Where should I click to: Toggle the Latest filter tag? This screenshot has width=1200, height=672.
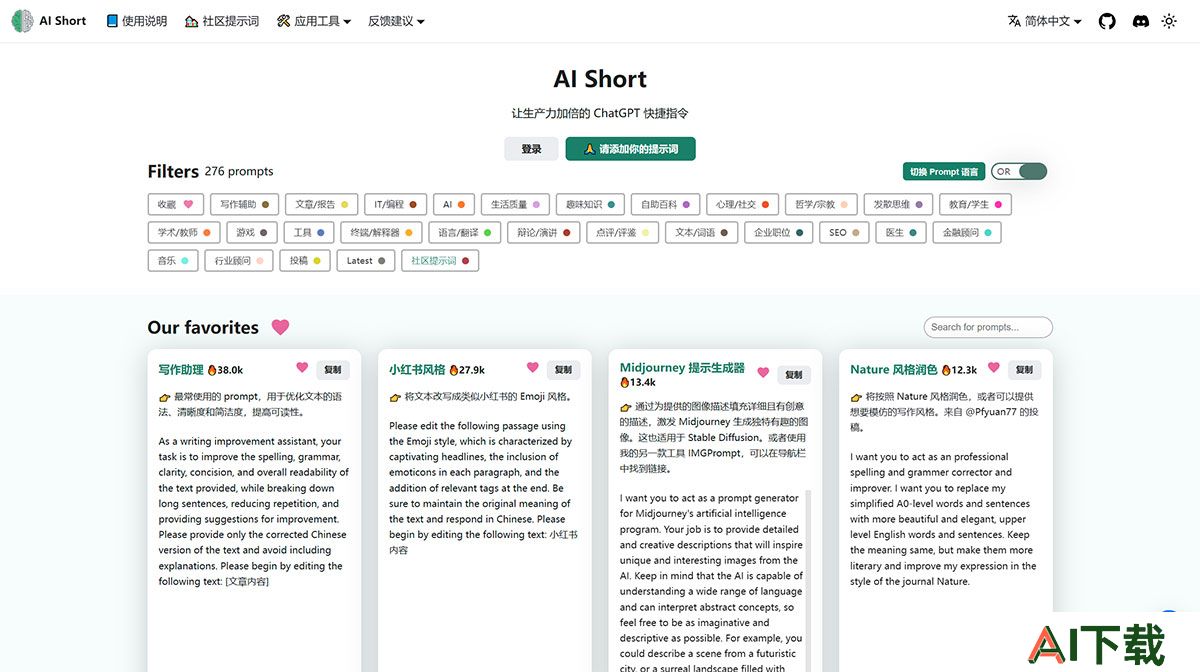[x=366, y=260]
